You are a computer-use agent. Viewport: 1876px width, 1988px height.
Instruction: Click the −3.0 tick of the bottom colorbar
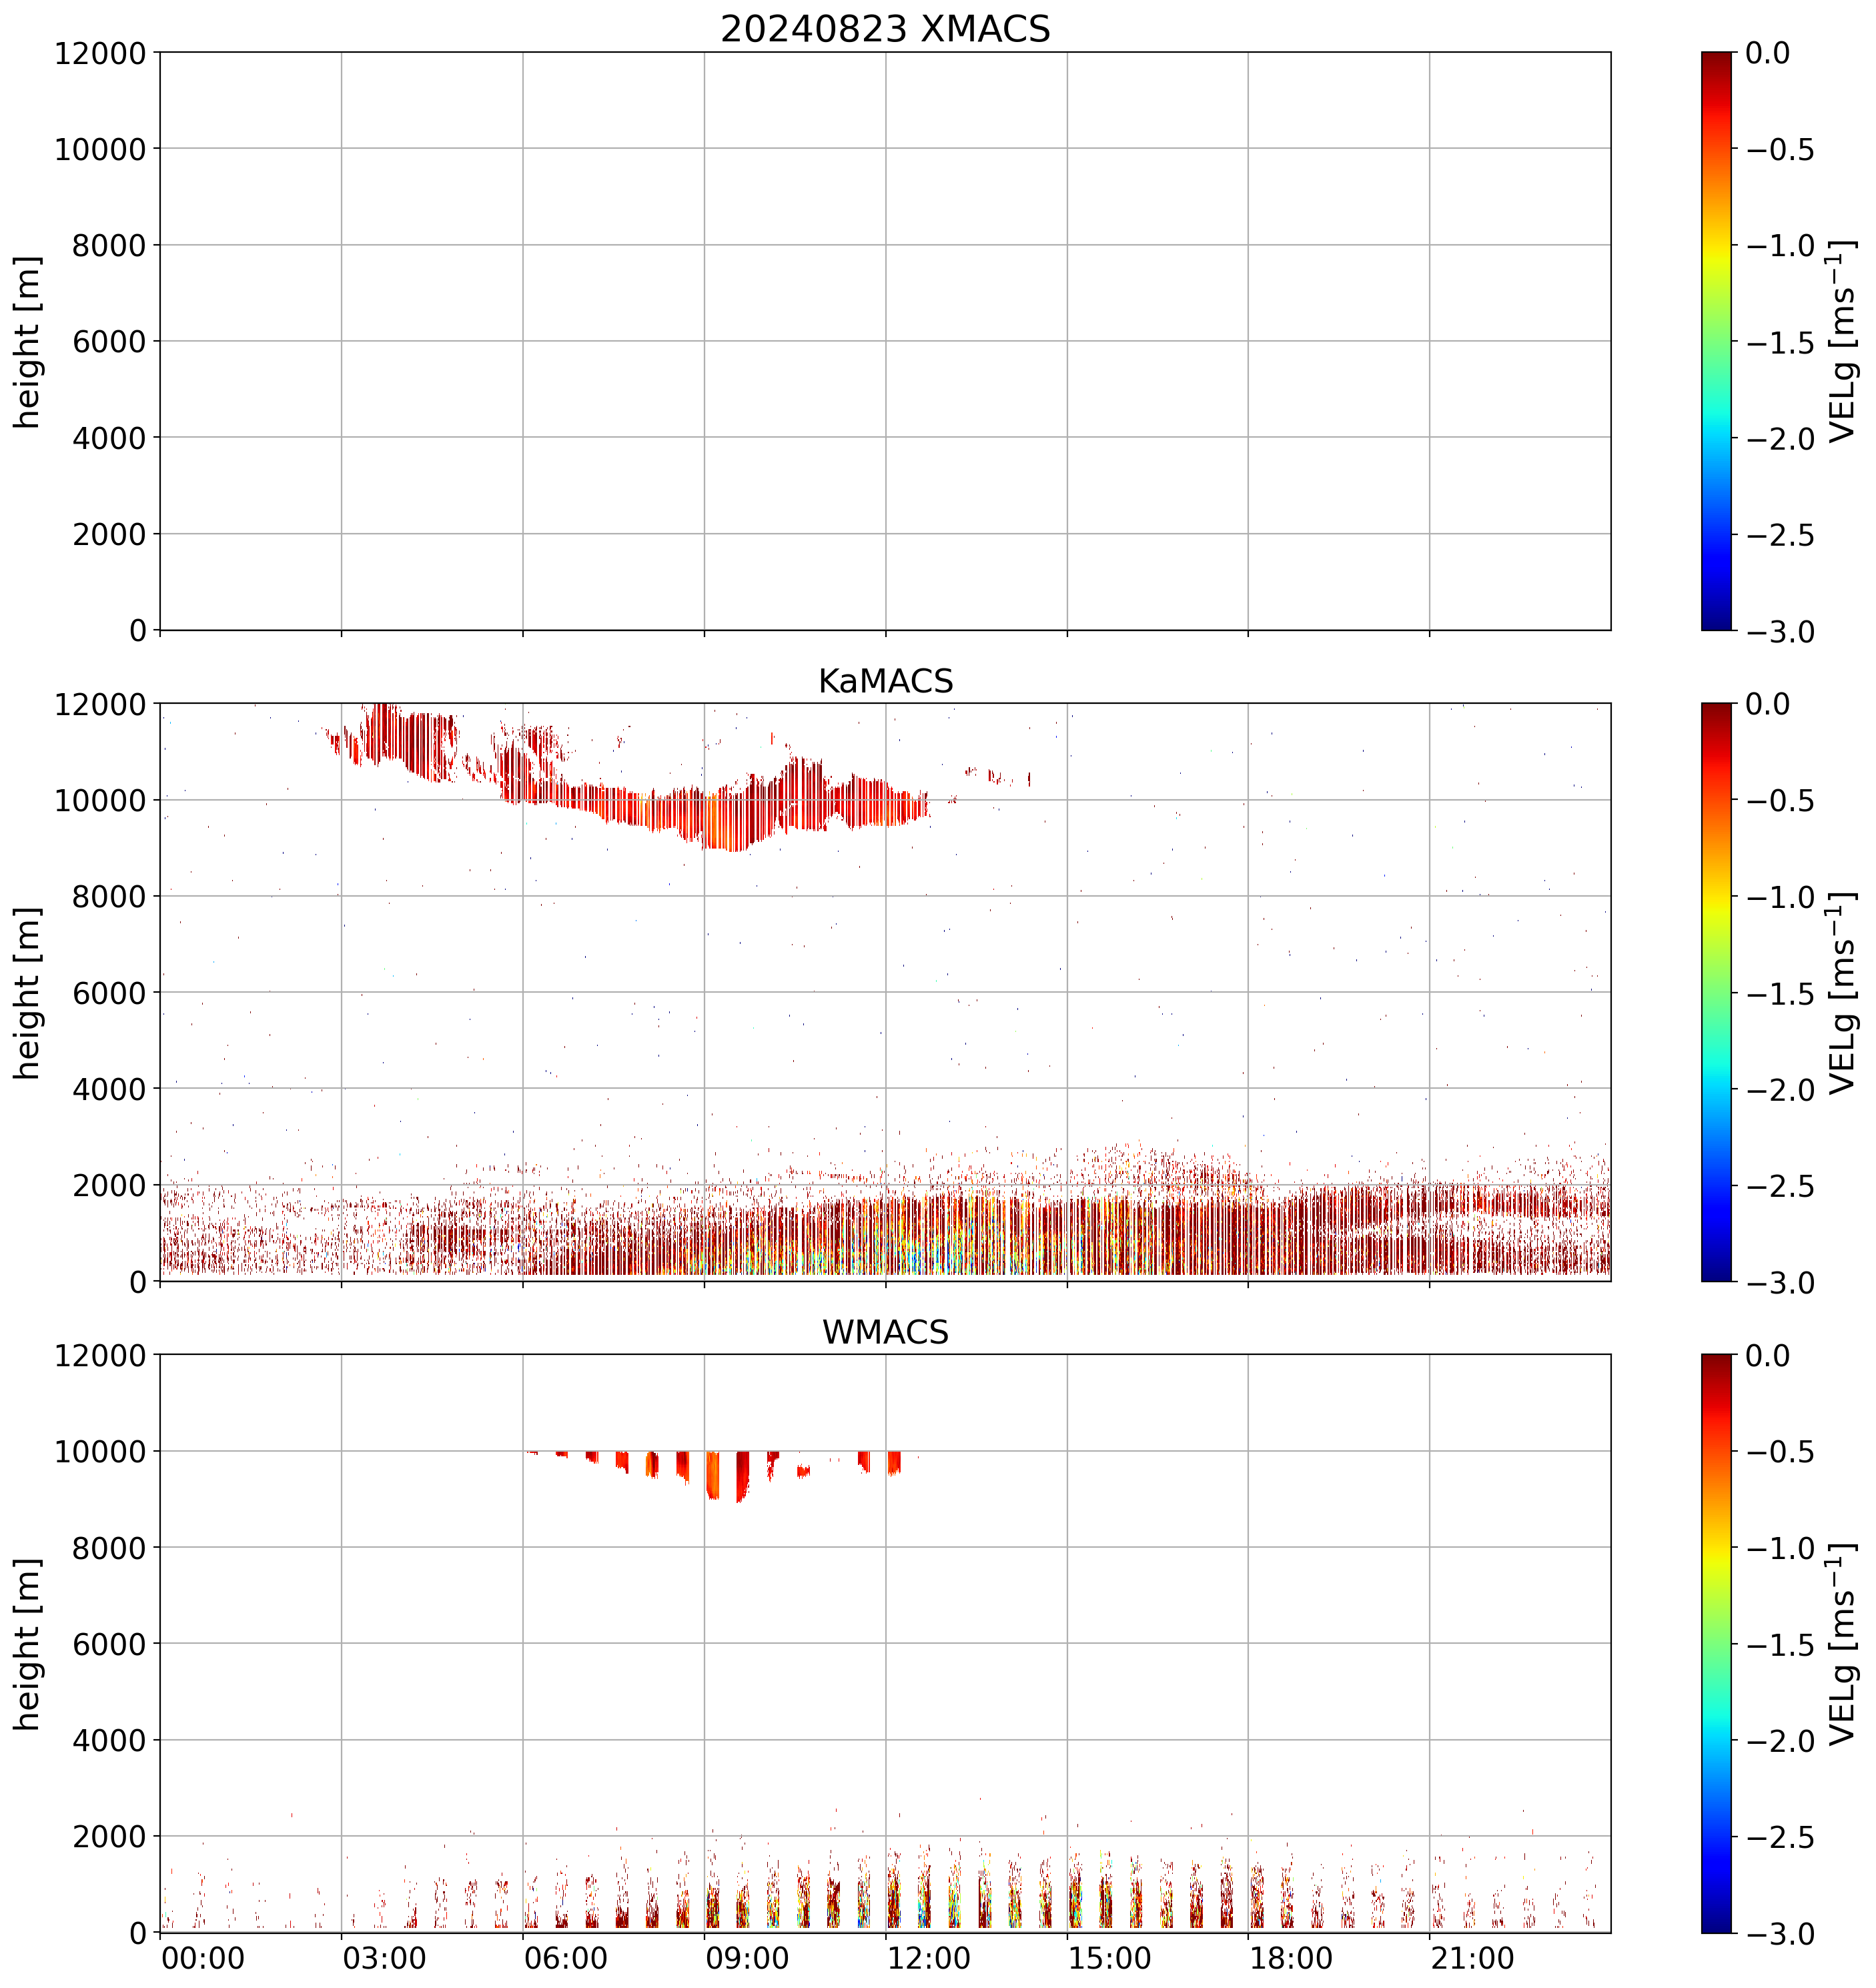(1780, 1934)
